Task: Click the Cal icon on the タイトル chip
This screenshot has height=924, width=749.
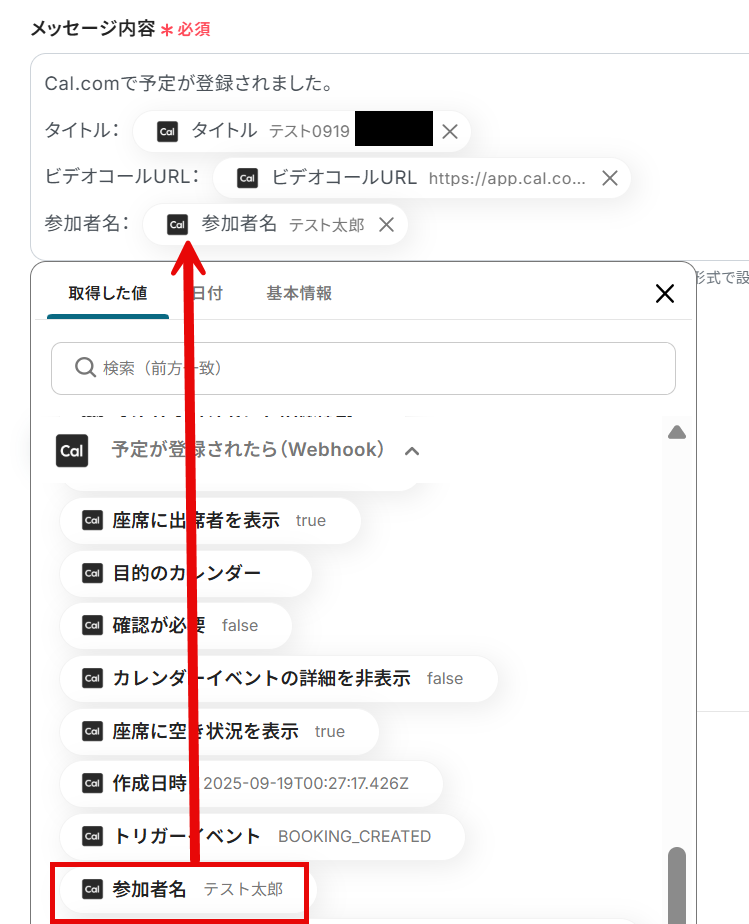Action: (167, 131)
